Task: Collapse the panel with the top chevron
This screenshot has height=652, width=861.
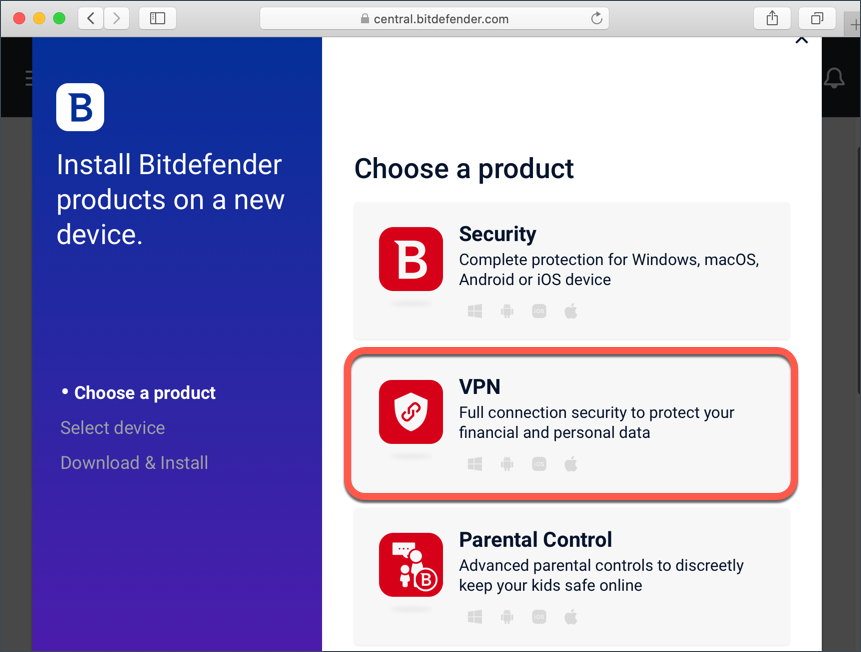Action: tap(802, 40)
